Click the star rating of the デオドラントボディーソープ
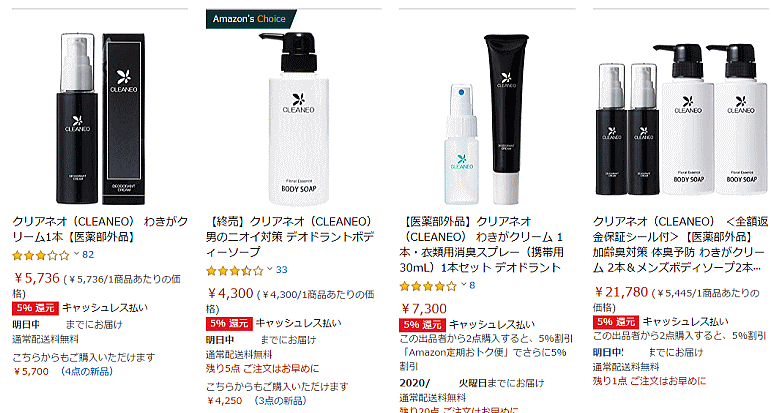 pyautogui.click(x=235, y=270)
